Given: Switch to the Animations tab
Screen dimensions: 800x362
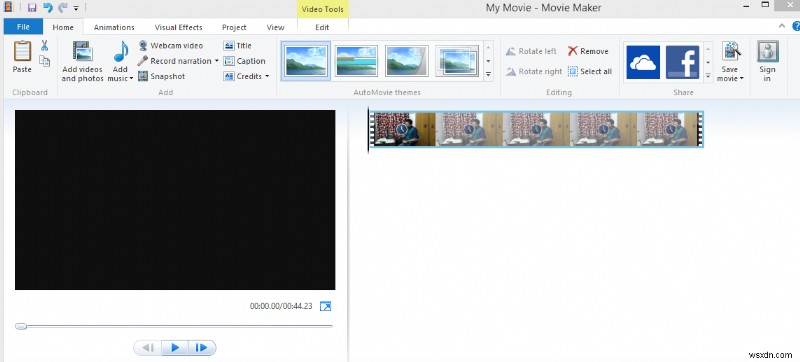Looking at the screenshot, I should click(114, 27).
